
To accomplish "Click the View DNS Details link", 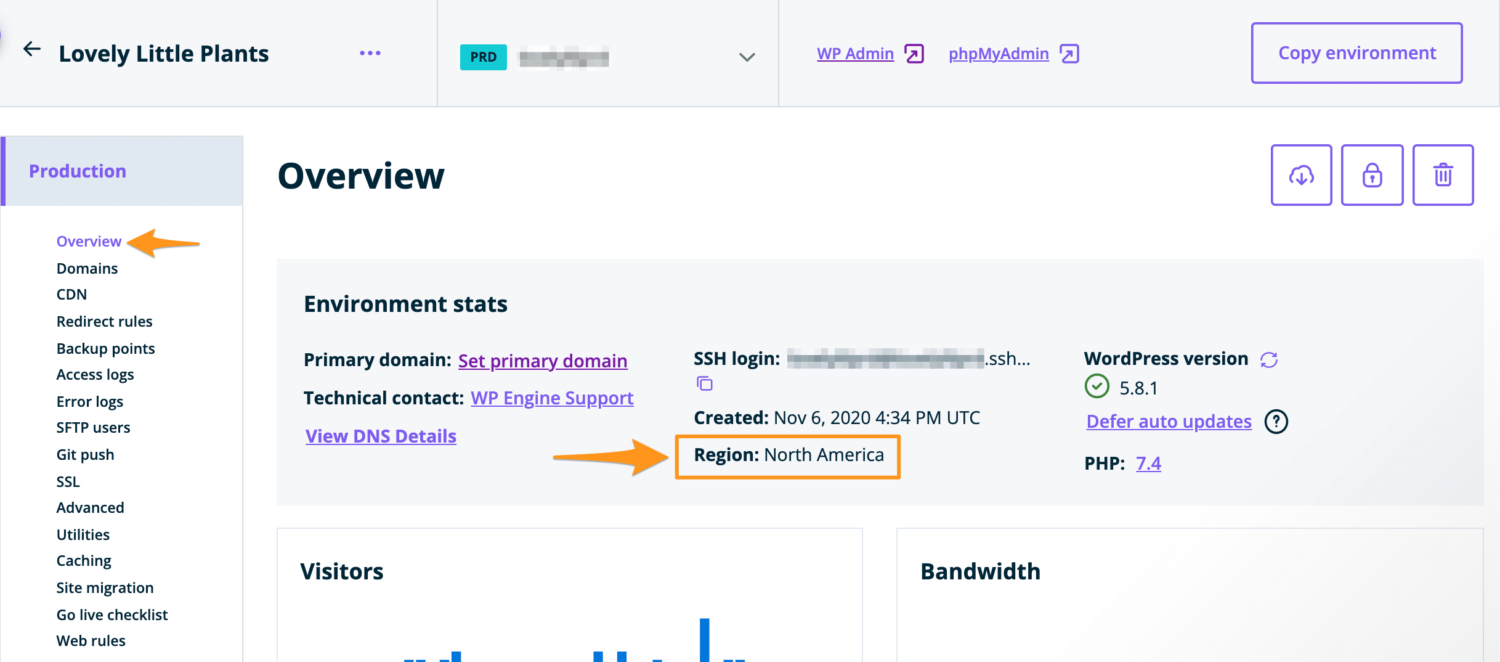I will click(381, 436).
